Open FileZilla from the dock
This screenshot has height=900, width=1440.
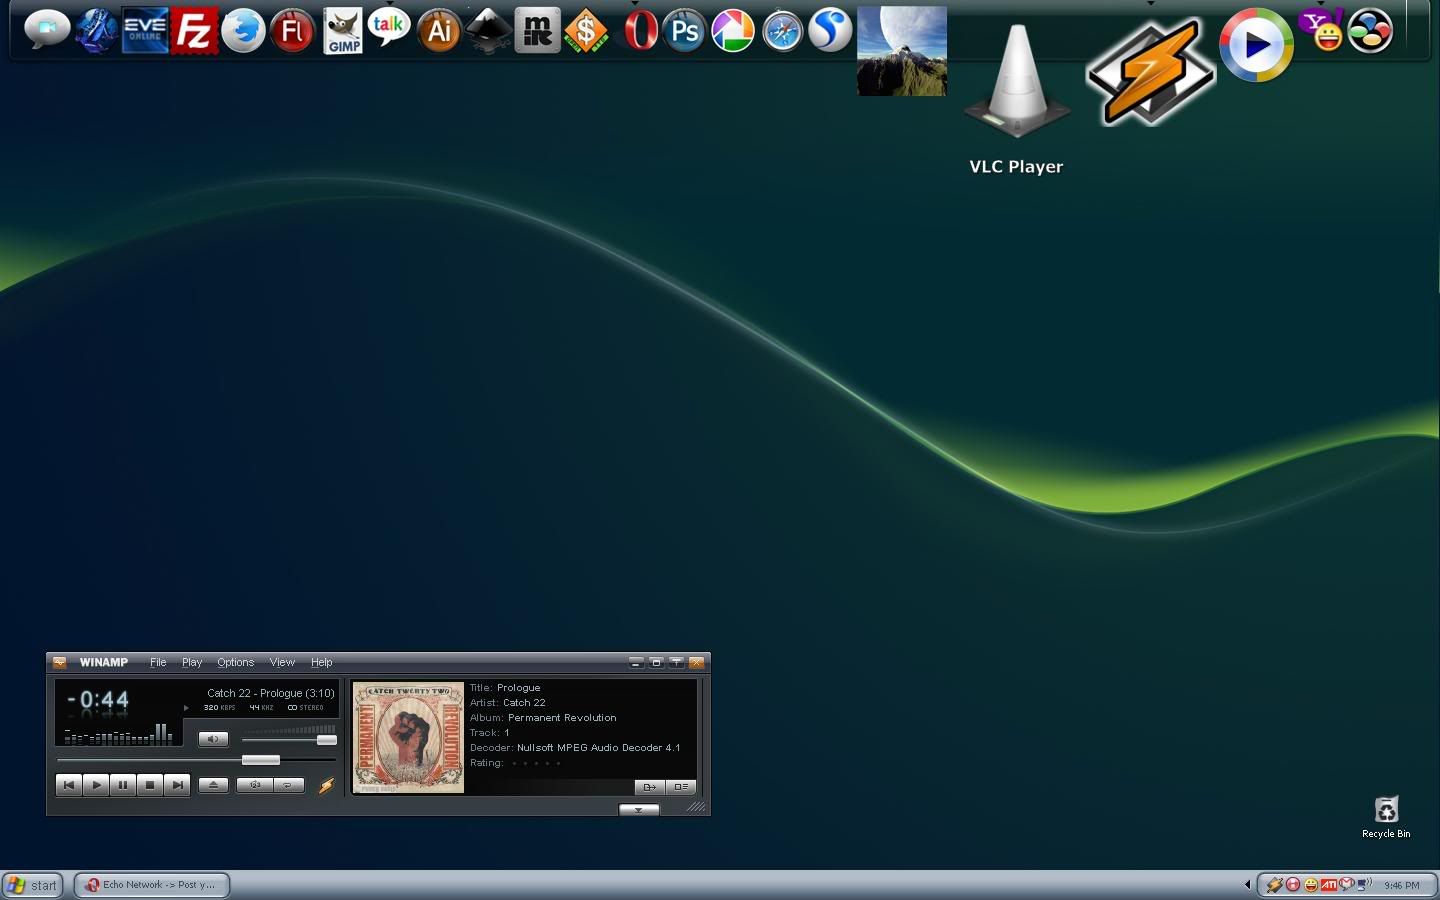click(194, 31)
